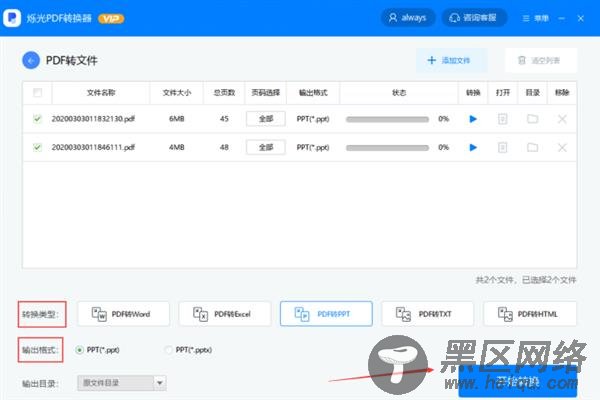Uncheck the file 20200303011846111.pdf
This screenshot has height=400, width=600.
(x=37, y=147)
